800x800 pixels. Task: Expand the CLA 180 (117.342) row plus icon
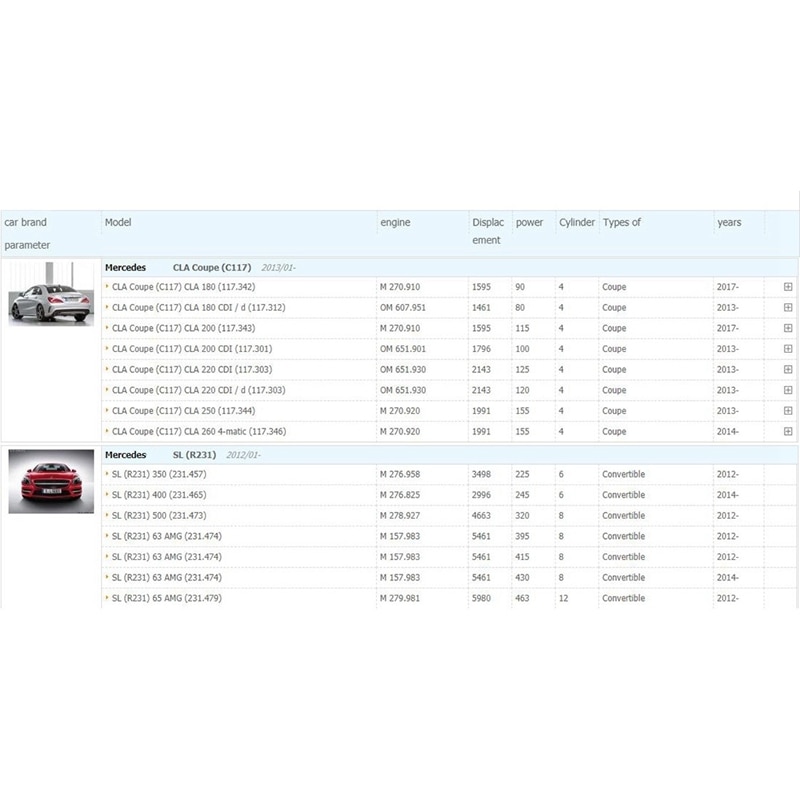[x=788, y=287]
